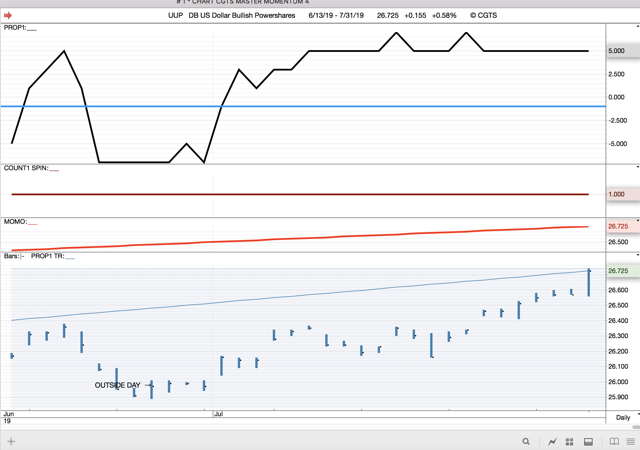Click the 26.725 last price in header
Screen dimensions: 640x450
point(388,16)
